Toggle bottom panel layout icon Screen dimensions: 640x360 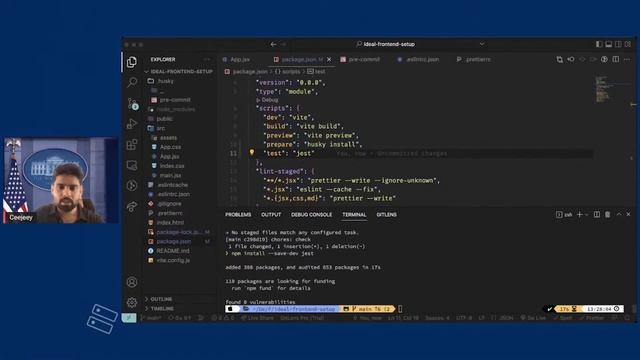[x=609, y=44]
